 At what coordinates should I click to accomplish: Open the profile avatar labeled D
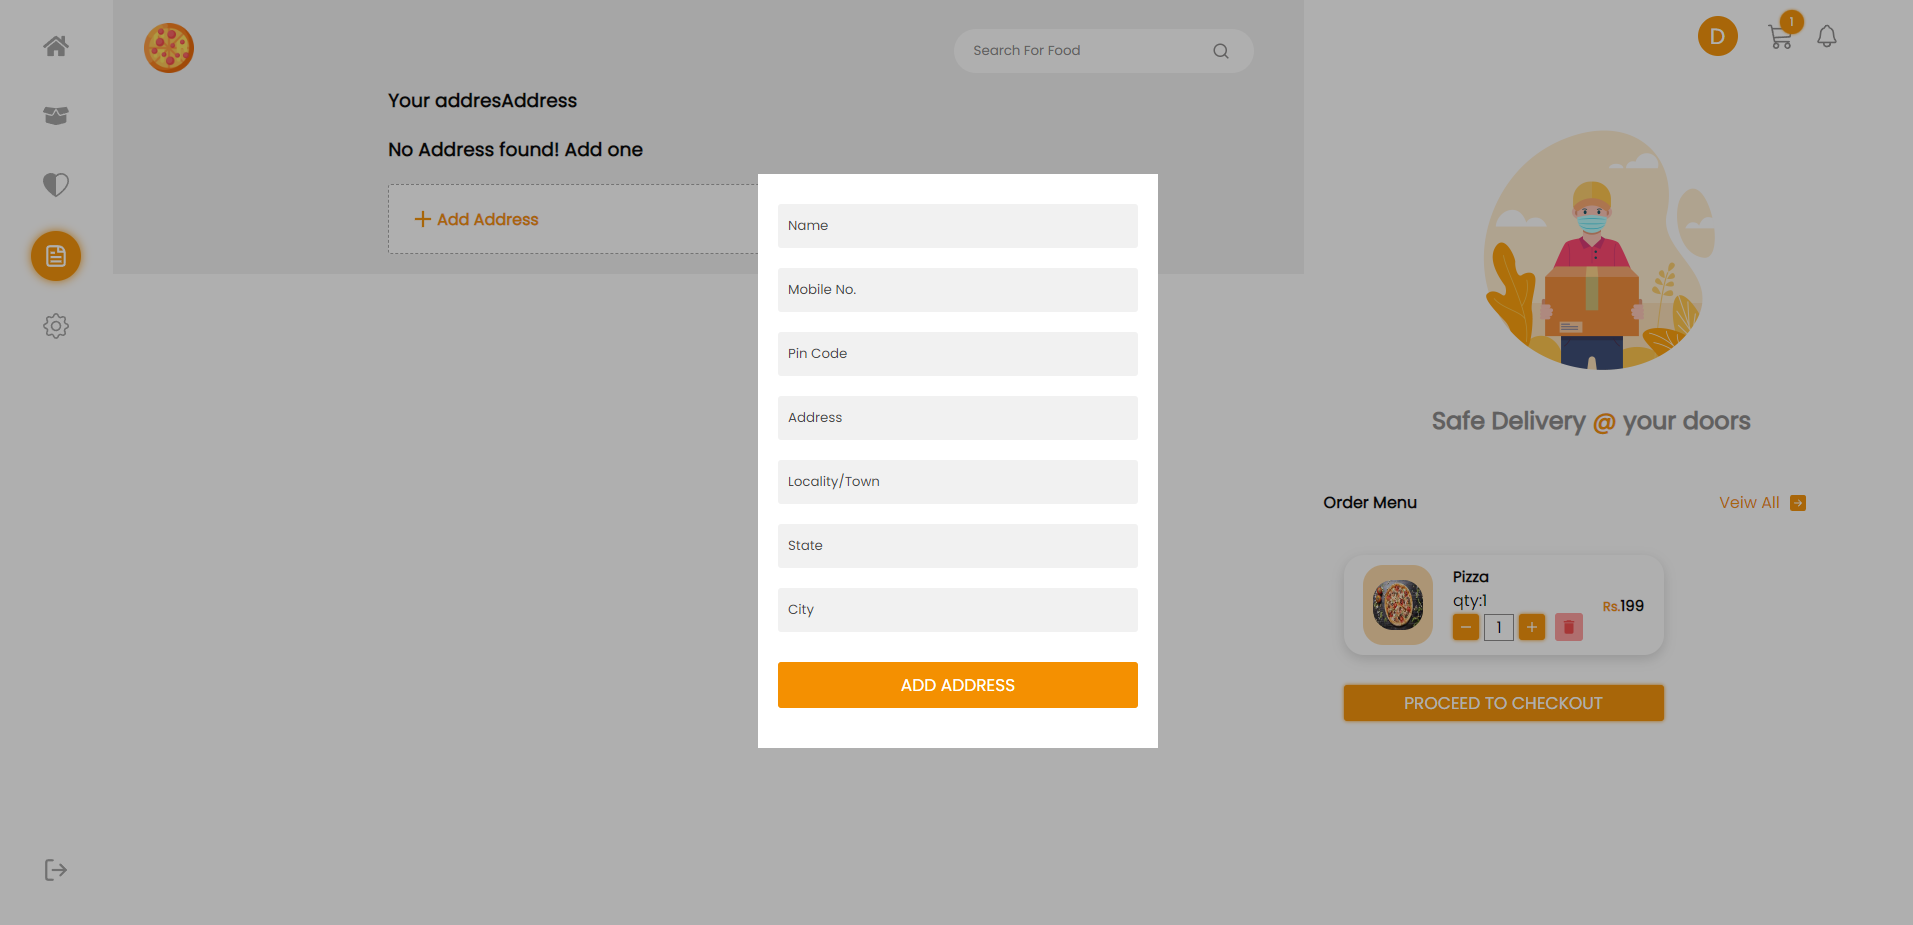pos(1718,36)
